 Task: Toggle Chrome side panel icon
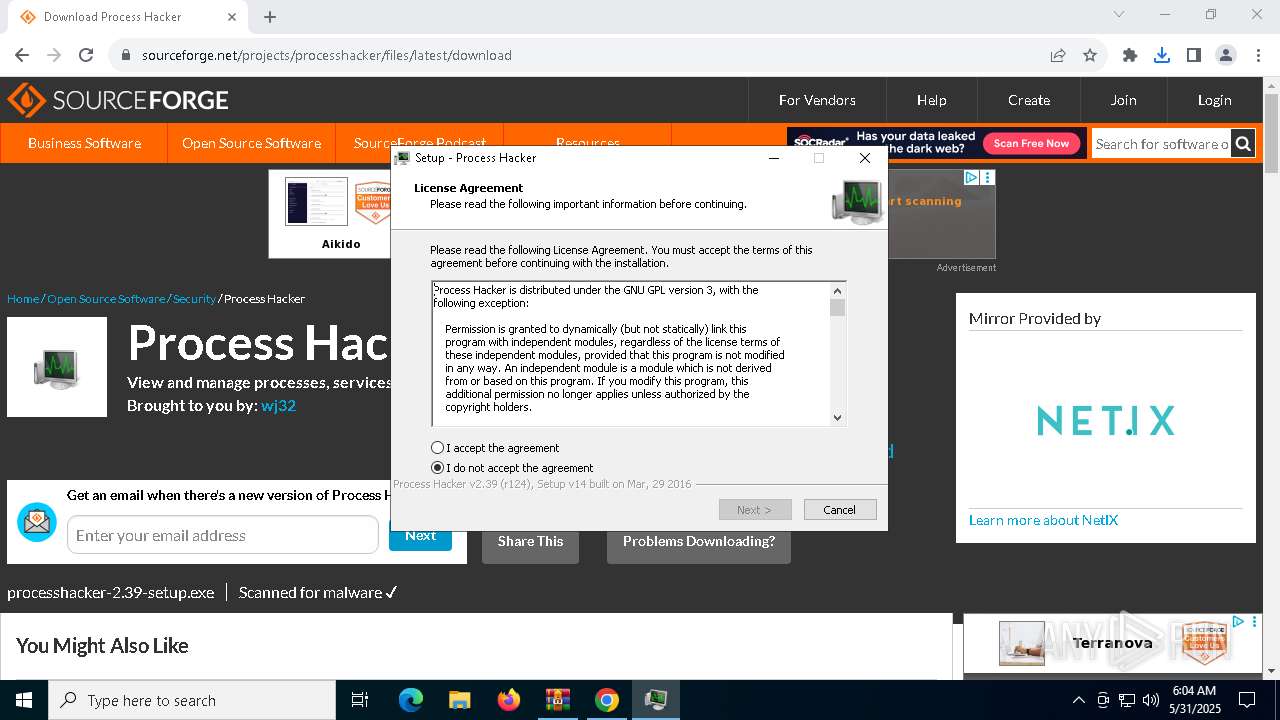point(1194,55)
